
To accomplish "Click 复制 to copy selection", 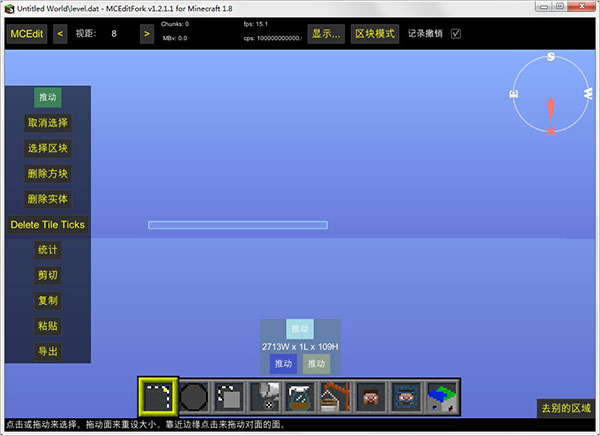I will coord(48,300).
